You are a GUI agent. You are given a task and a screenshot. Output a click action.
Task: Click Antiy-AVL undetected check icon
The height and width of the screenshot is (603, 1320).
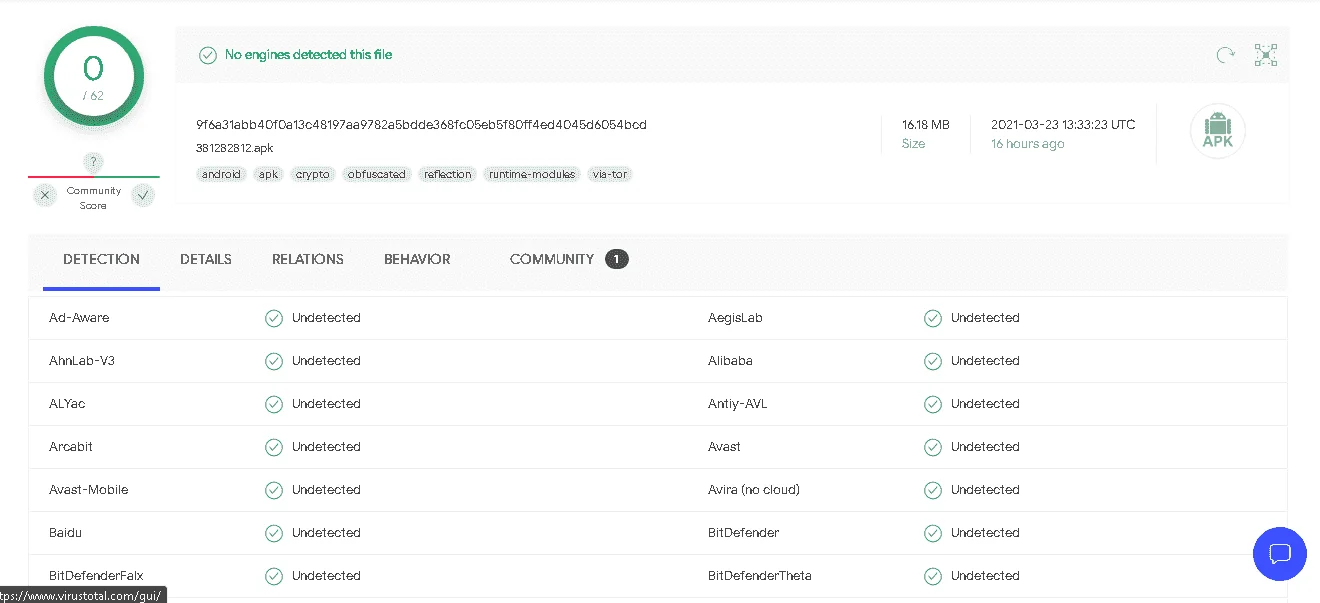pos(933,404)
